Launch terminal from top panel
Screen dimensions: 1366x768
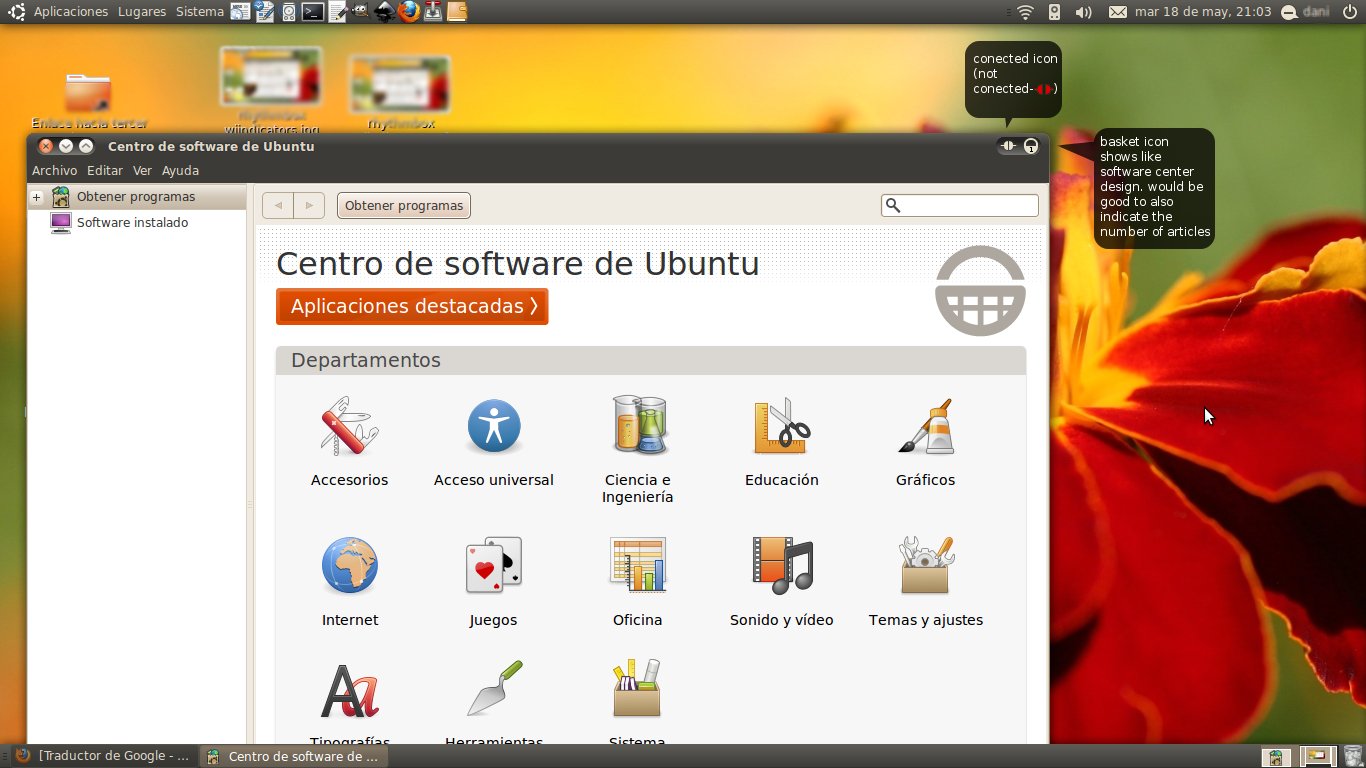point(313,12)
